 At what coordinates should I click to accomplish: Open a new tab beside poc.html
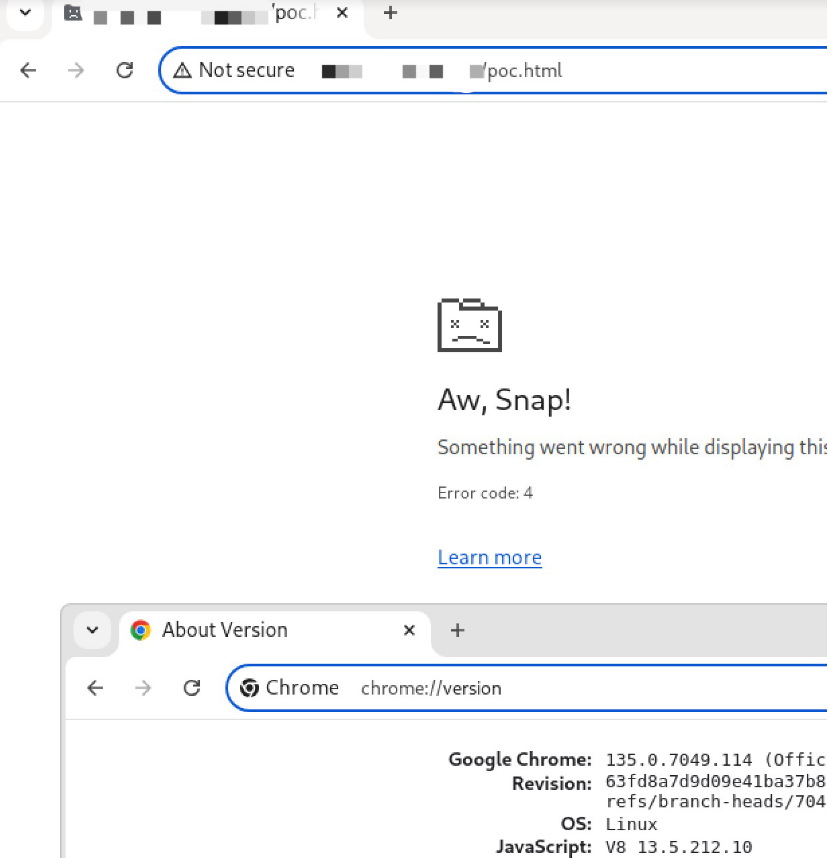click(390, 13)
